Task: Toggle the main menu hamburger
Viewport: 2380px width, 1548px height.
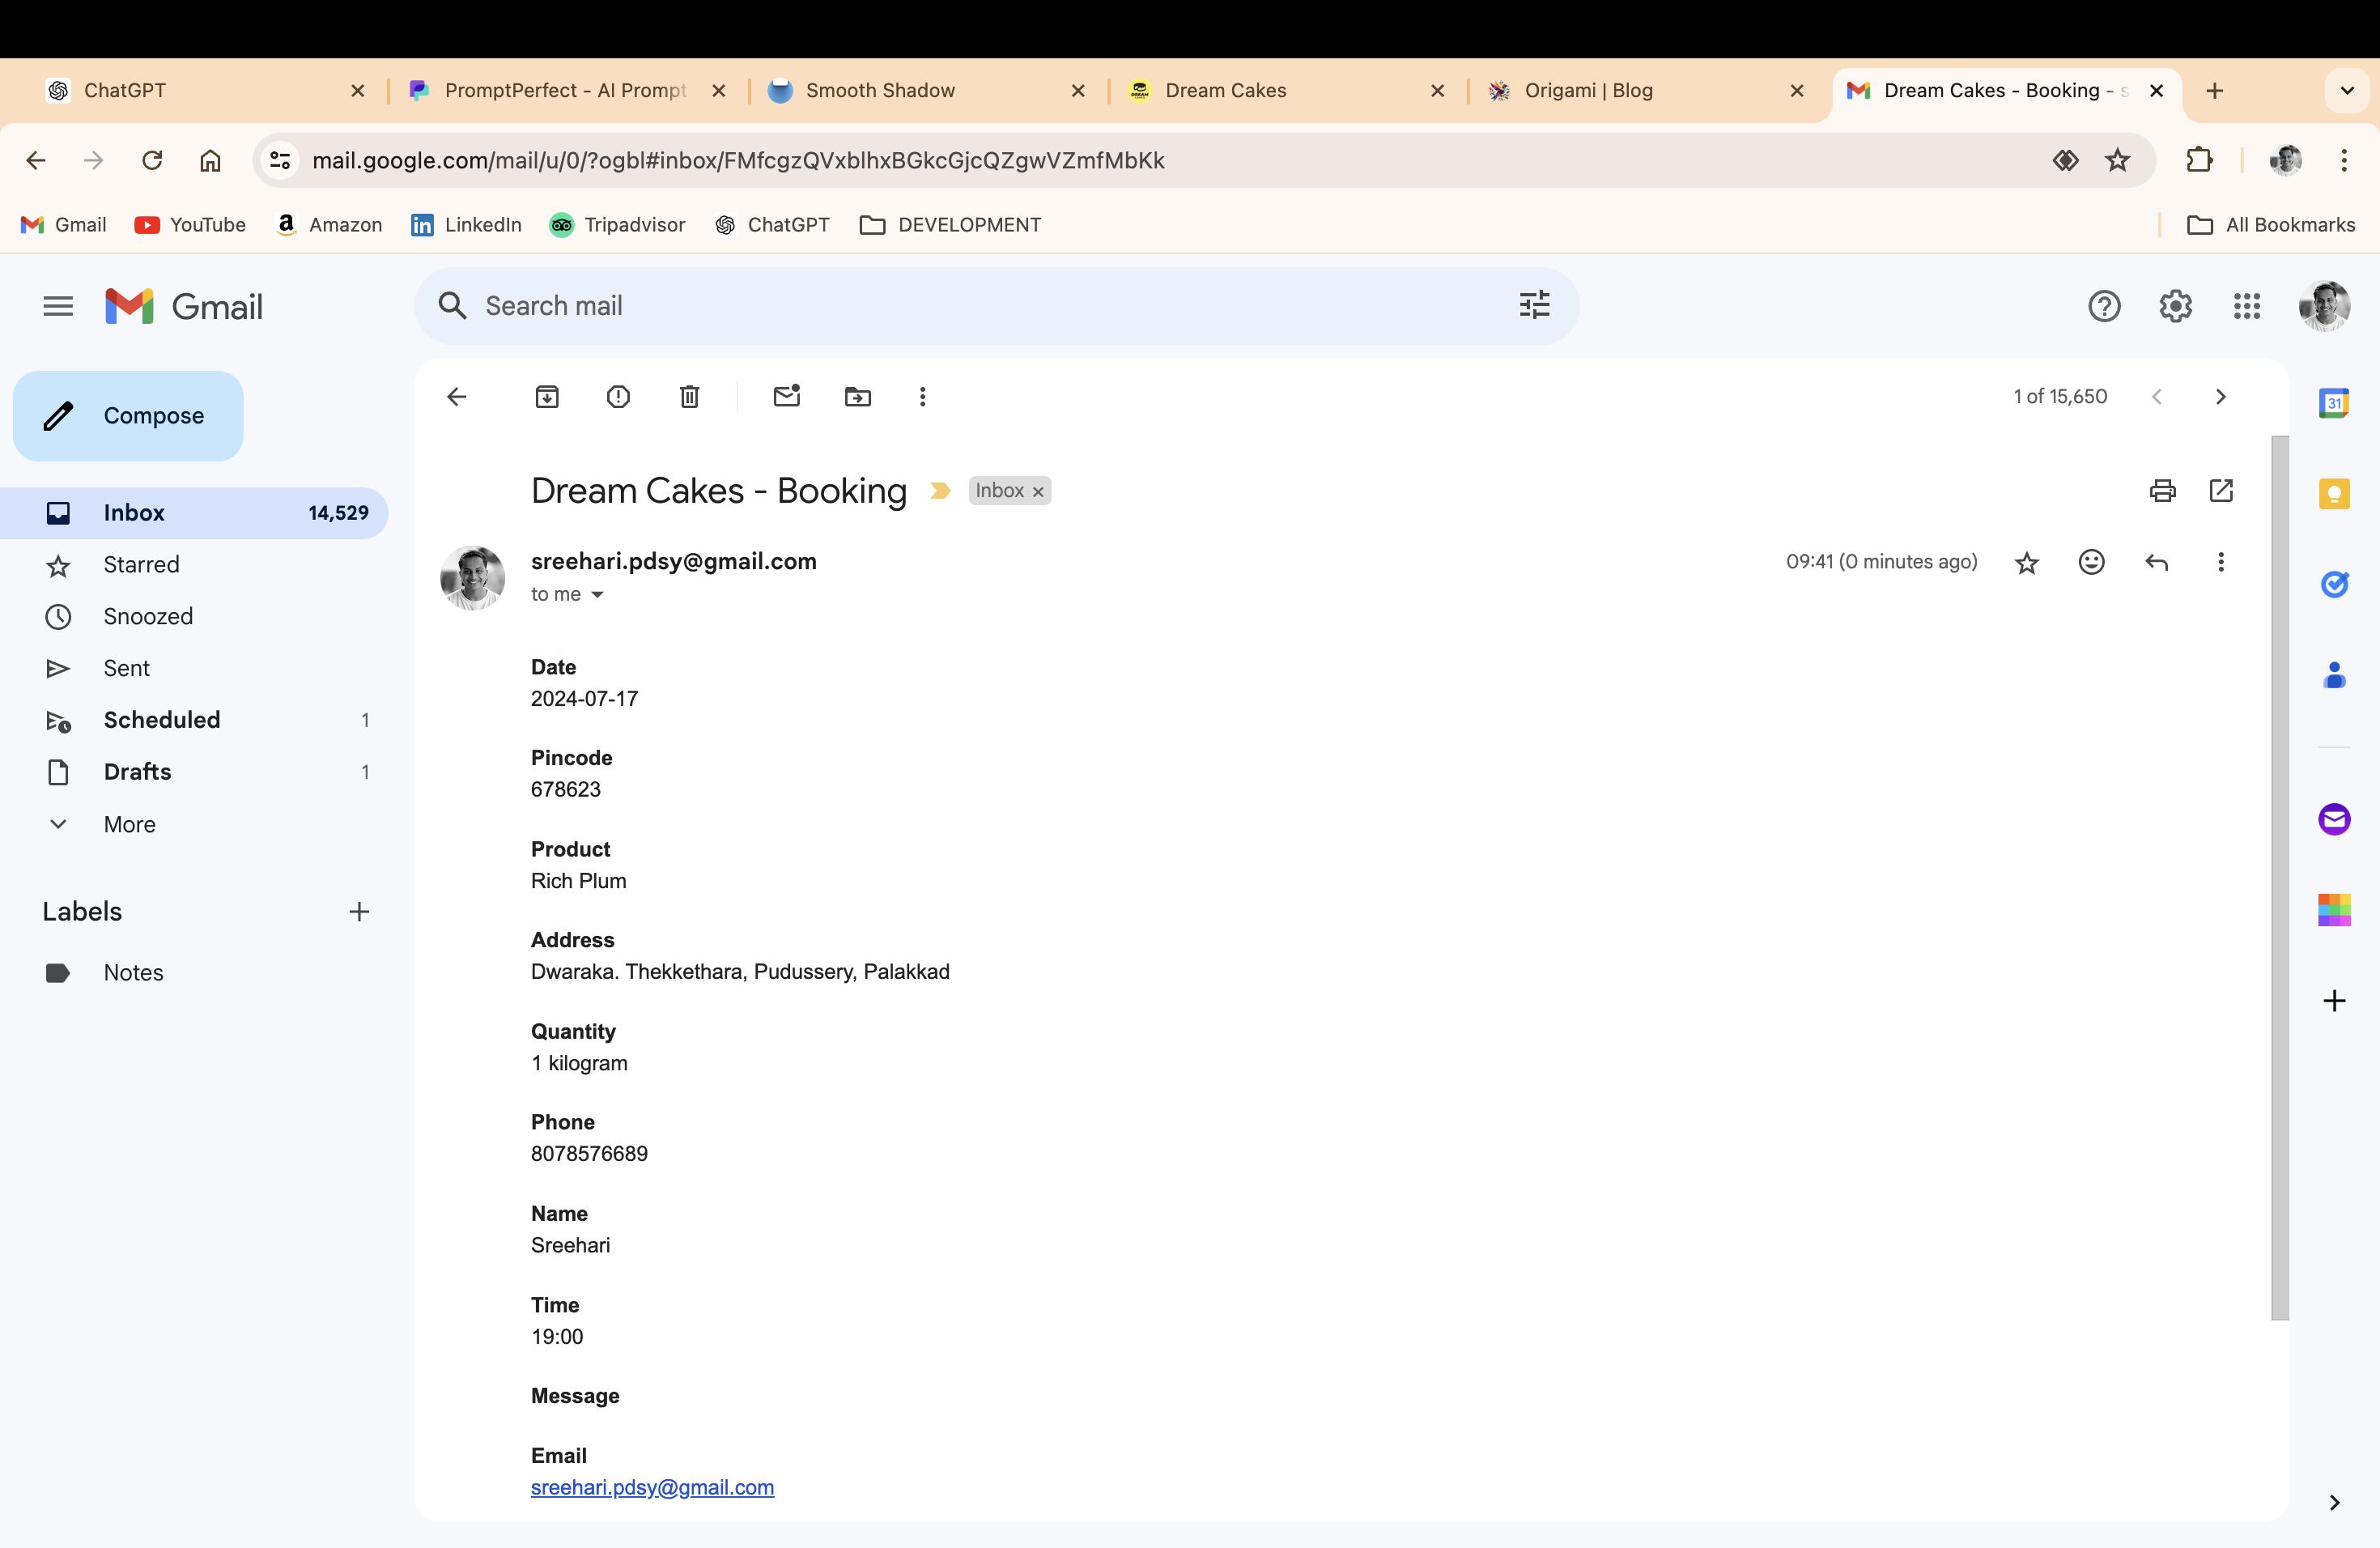Action: coord(58,306)
